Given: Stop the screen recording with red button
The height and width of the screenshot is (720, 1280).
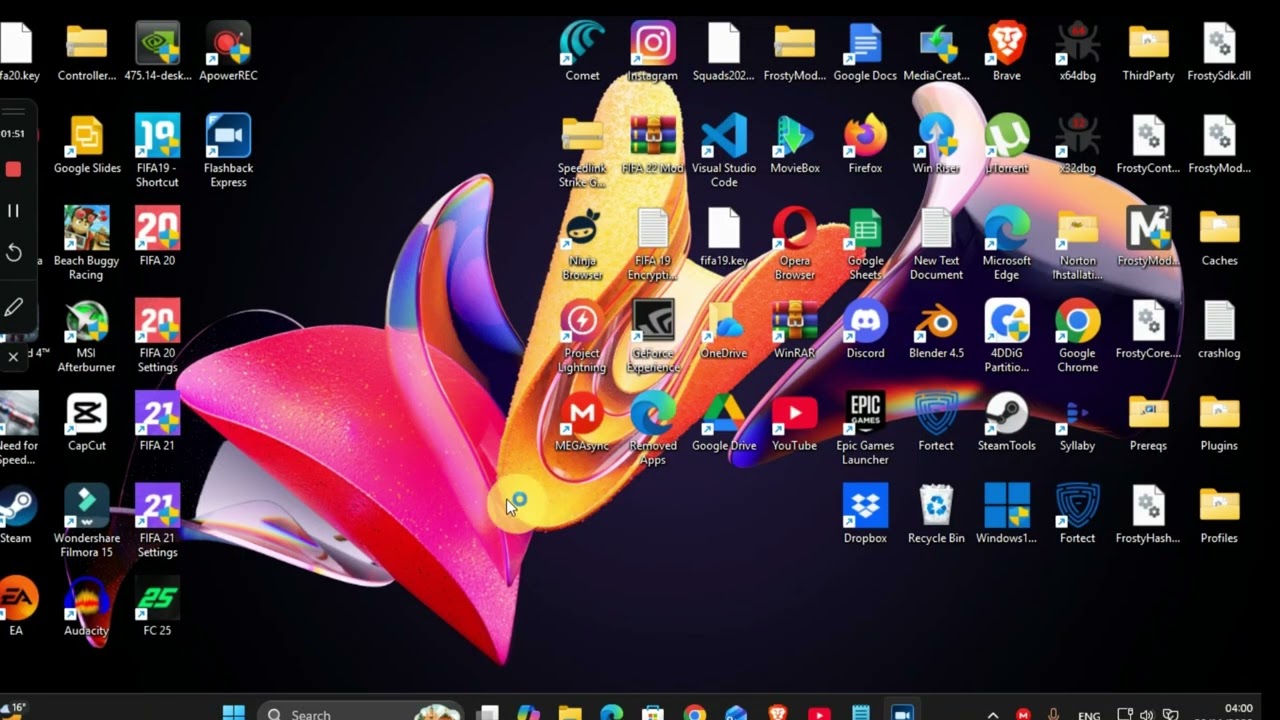Looking at the screenshot, I should coord(13,170).
